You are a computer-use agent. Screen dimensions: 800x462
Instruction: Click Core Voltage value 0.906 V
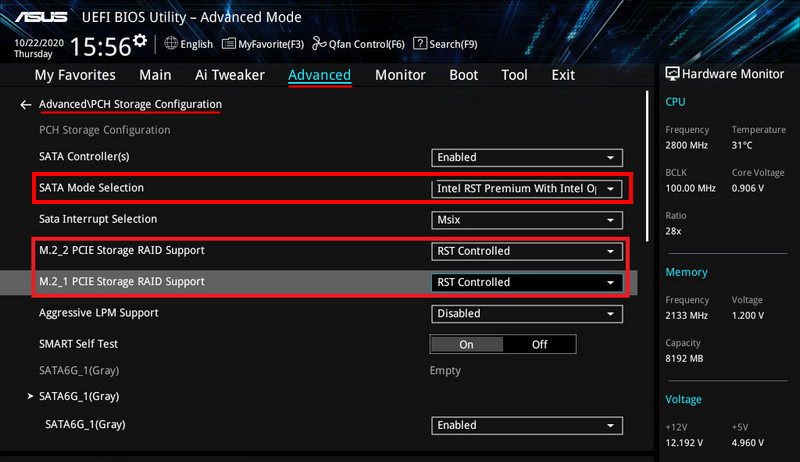pos(747,188)
